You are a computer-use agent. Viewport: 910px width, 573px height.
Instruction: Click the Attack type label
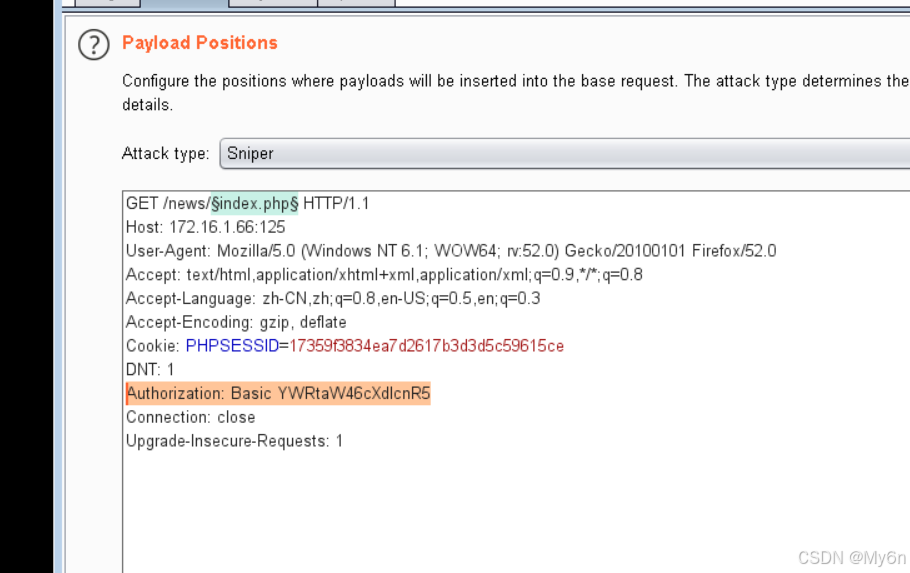point(165,154)
